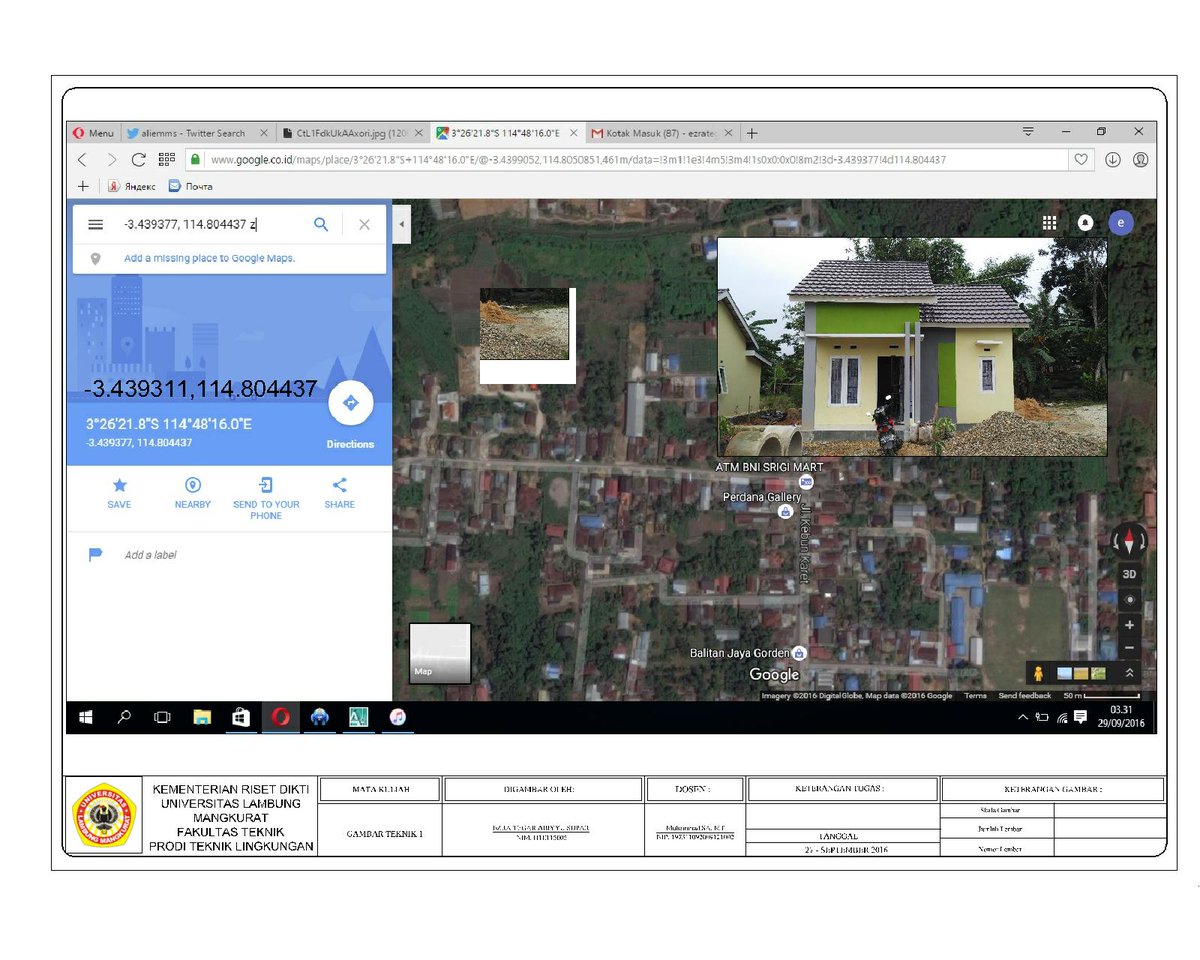Zoom out with minus button
Viewport: 1200px width, 960px height.
[1129, 648]
